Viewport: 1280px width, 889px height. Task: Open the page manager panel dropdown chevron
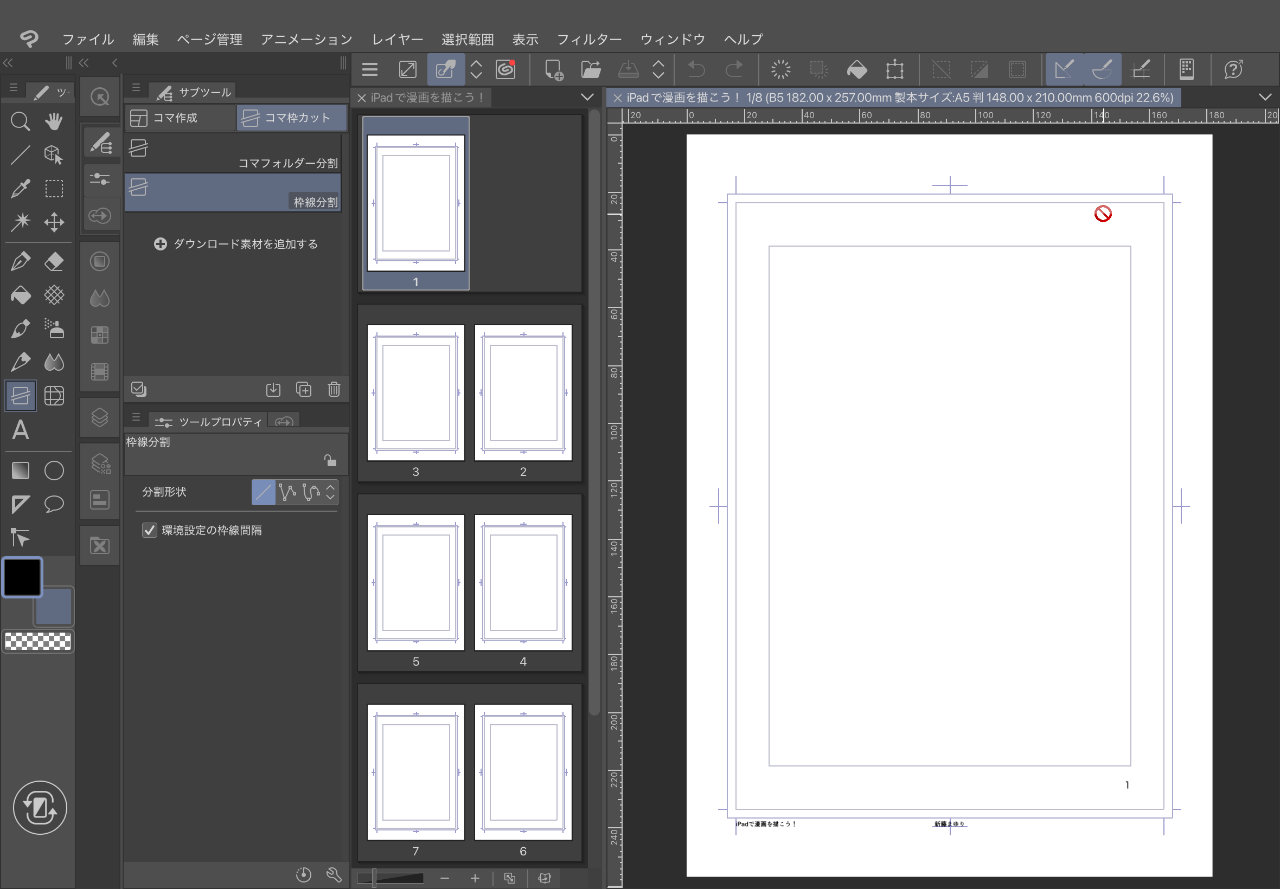click(587, 97)
